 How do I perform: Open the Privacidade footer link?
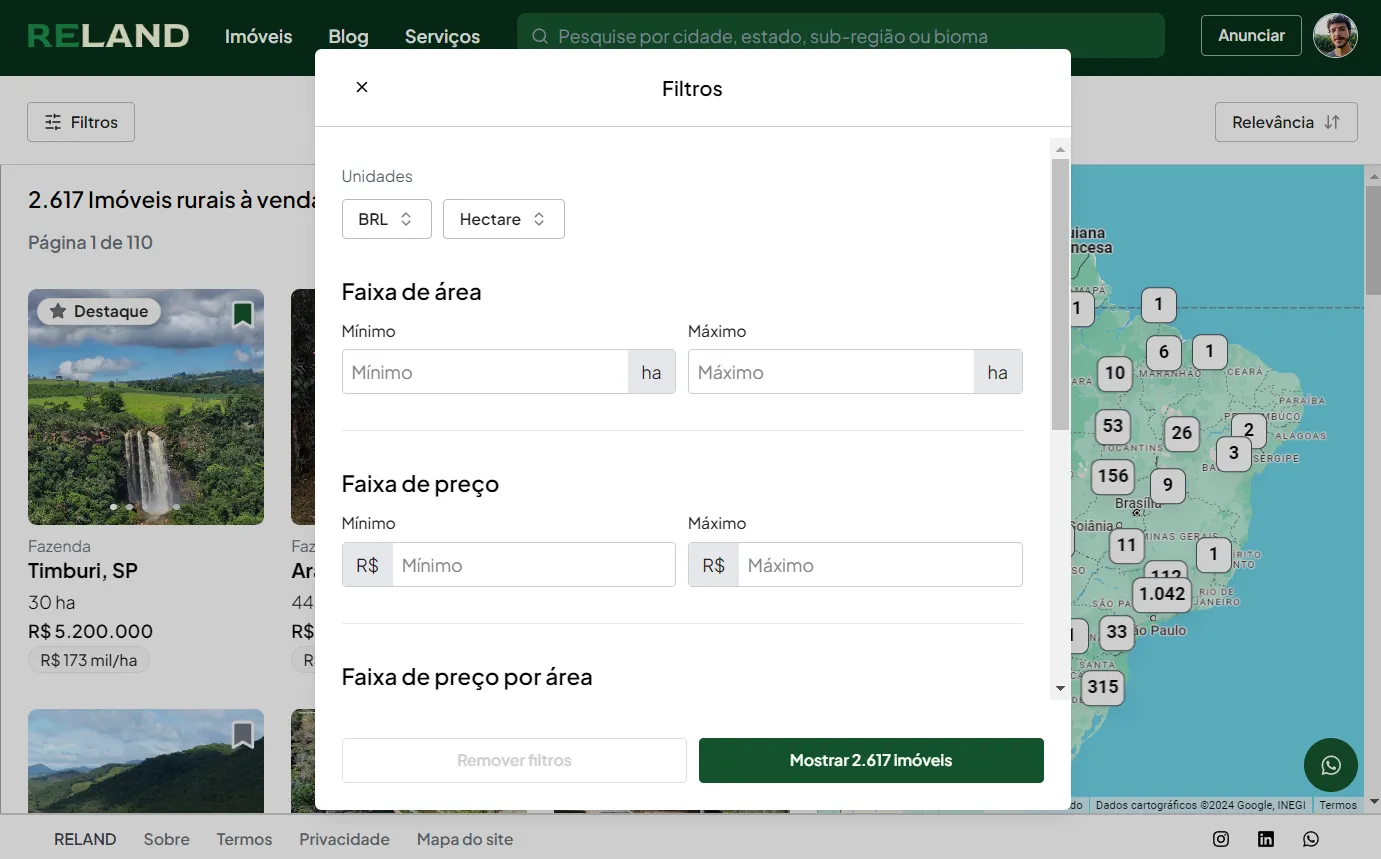coord(344,839)
